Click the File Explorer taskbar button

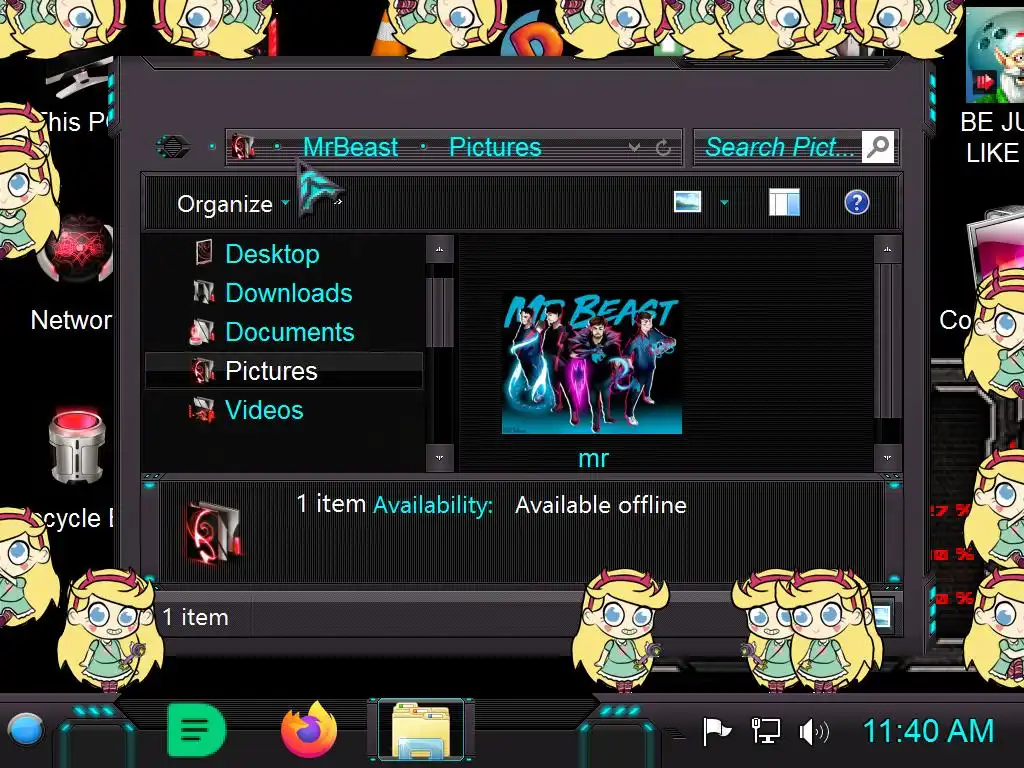421,731
